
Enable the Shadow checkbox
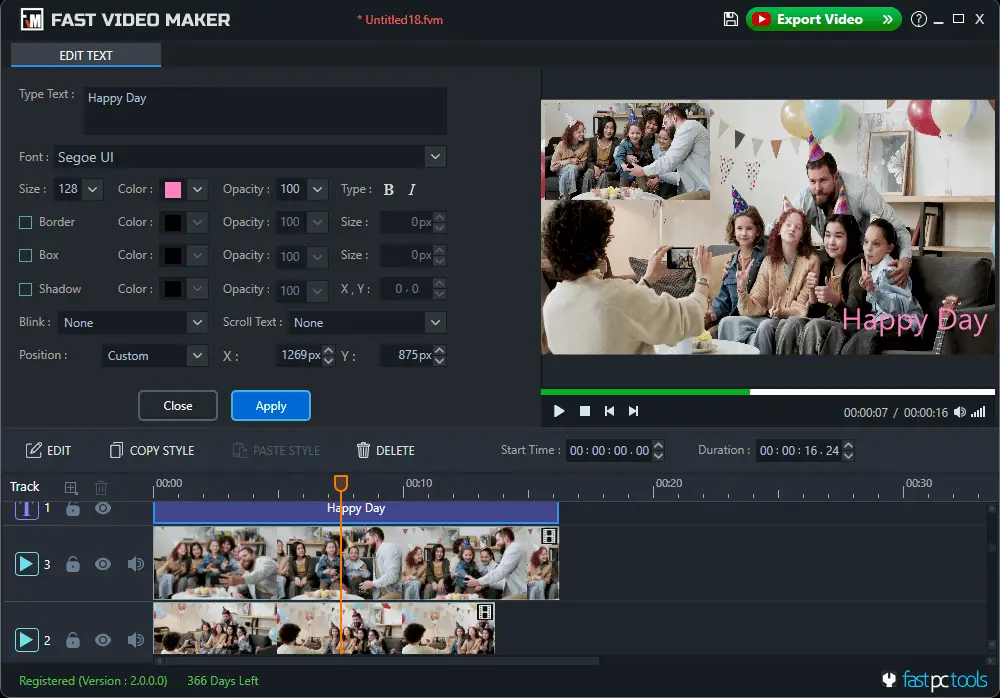26,289
